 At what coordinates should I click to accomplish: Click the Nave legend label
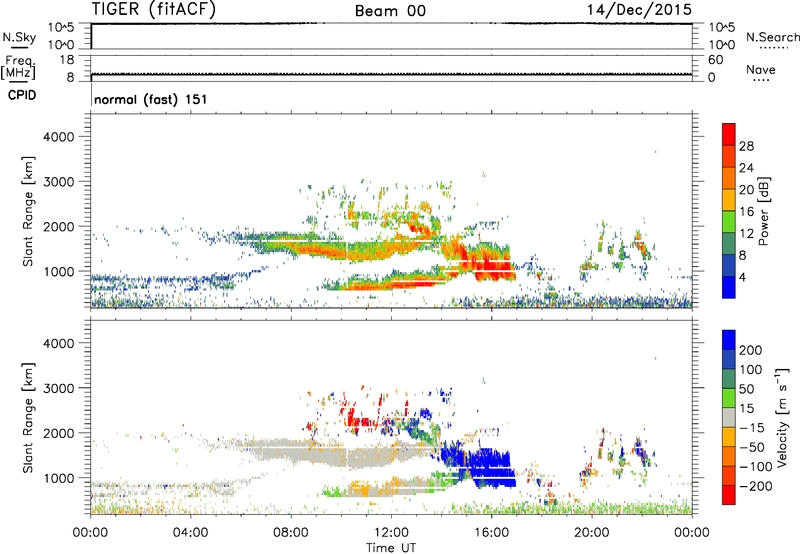761,69
